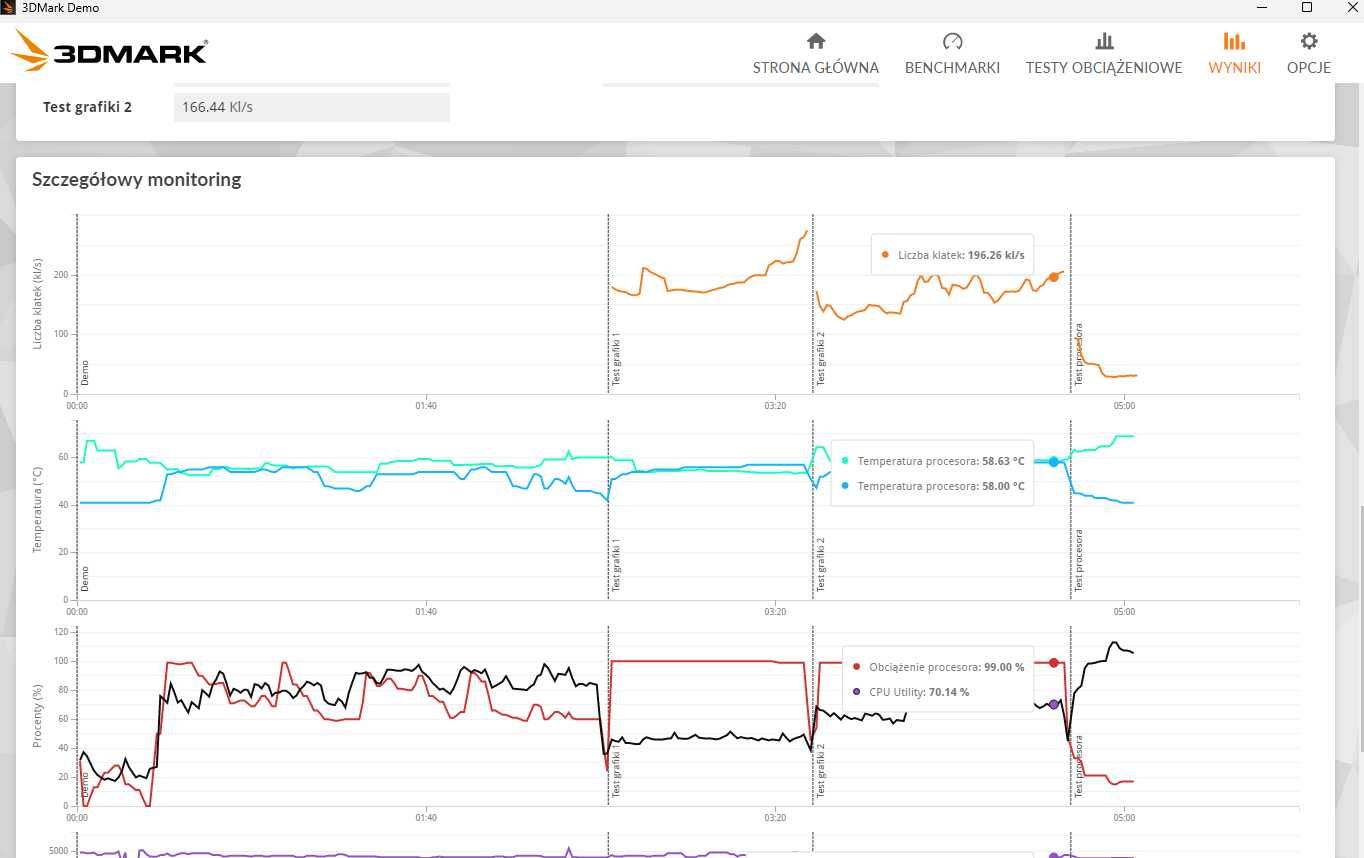Click the "Liczba klatek (kl/s)" axis title
Image resolution: width=1364 pixels, height=858 pixels.
[38, 303]
